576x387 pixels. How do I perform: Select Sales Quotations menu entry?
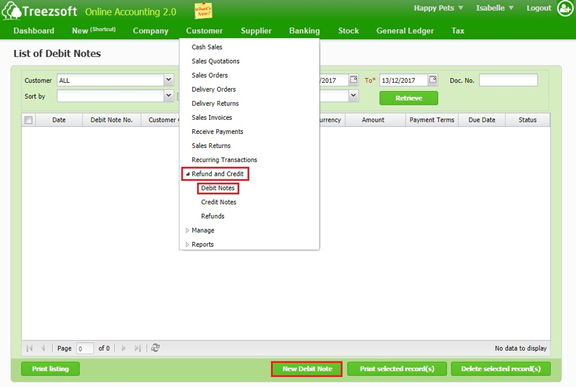pyautogui.click(x=215, y=61)
